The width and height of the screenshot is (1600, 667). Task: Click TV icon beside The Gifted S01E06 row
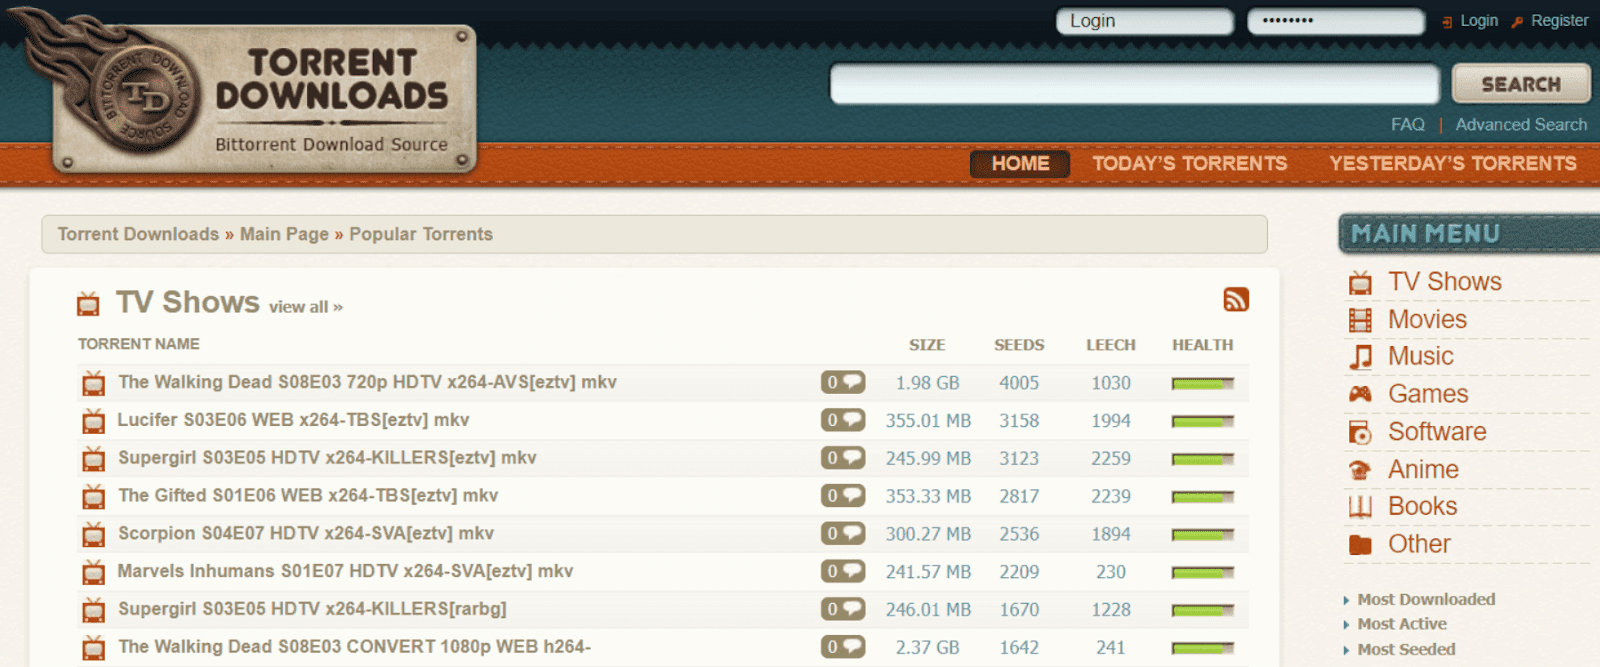[94, 497]
